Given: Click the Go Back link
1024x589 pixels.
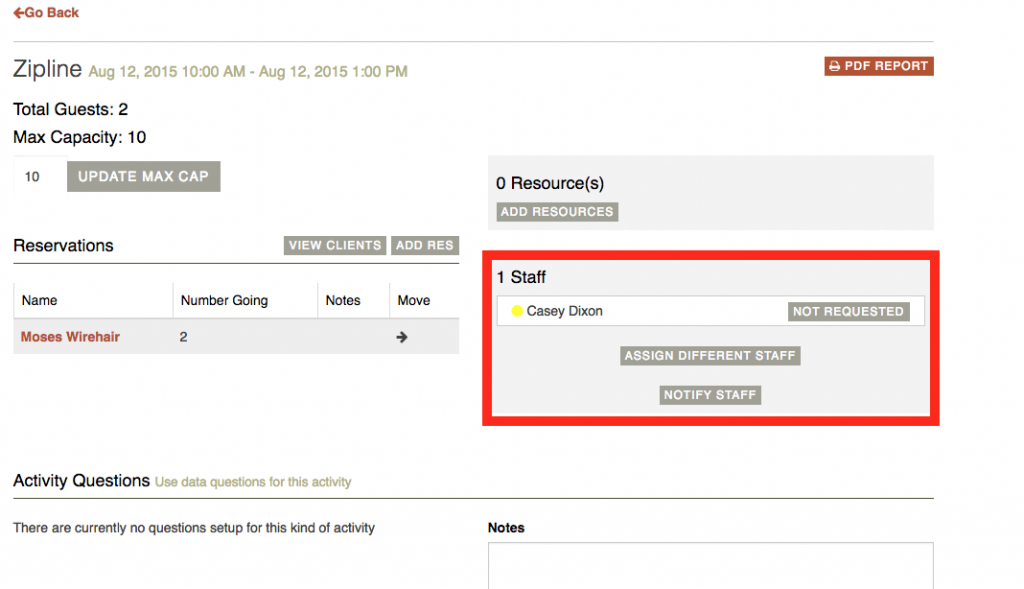Looking at the screenshot, I should [46, 12].
